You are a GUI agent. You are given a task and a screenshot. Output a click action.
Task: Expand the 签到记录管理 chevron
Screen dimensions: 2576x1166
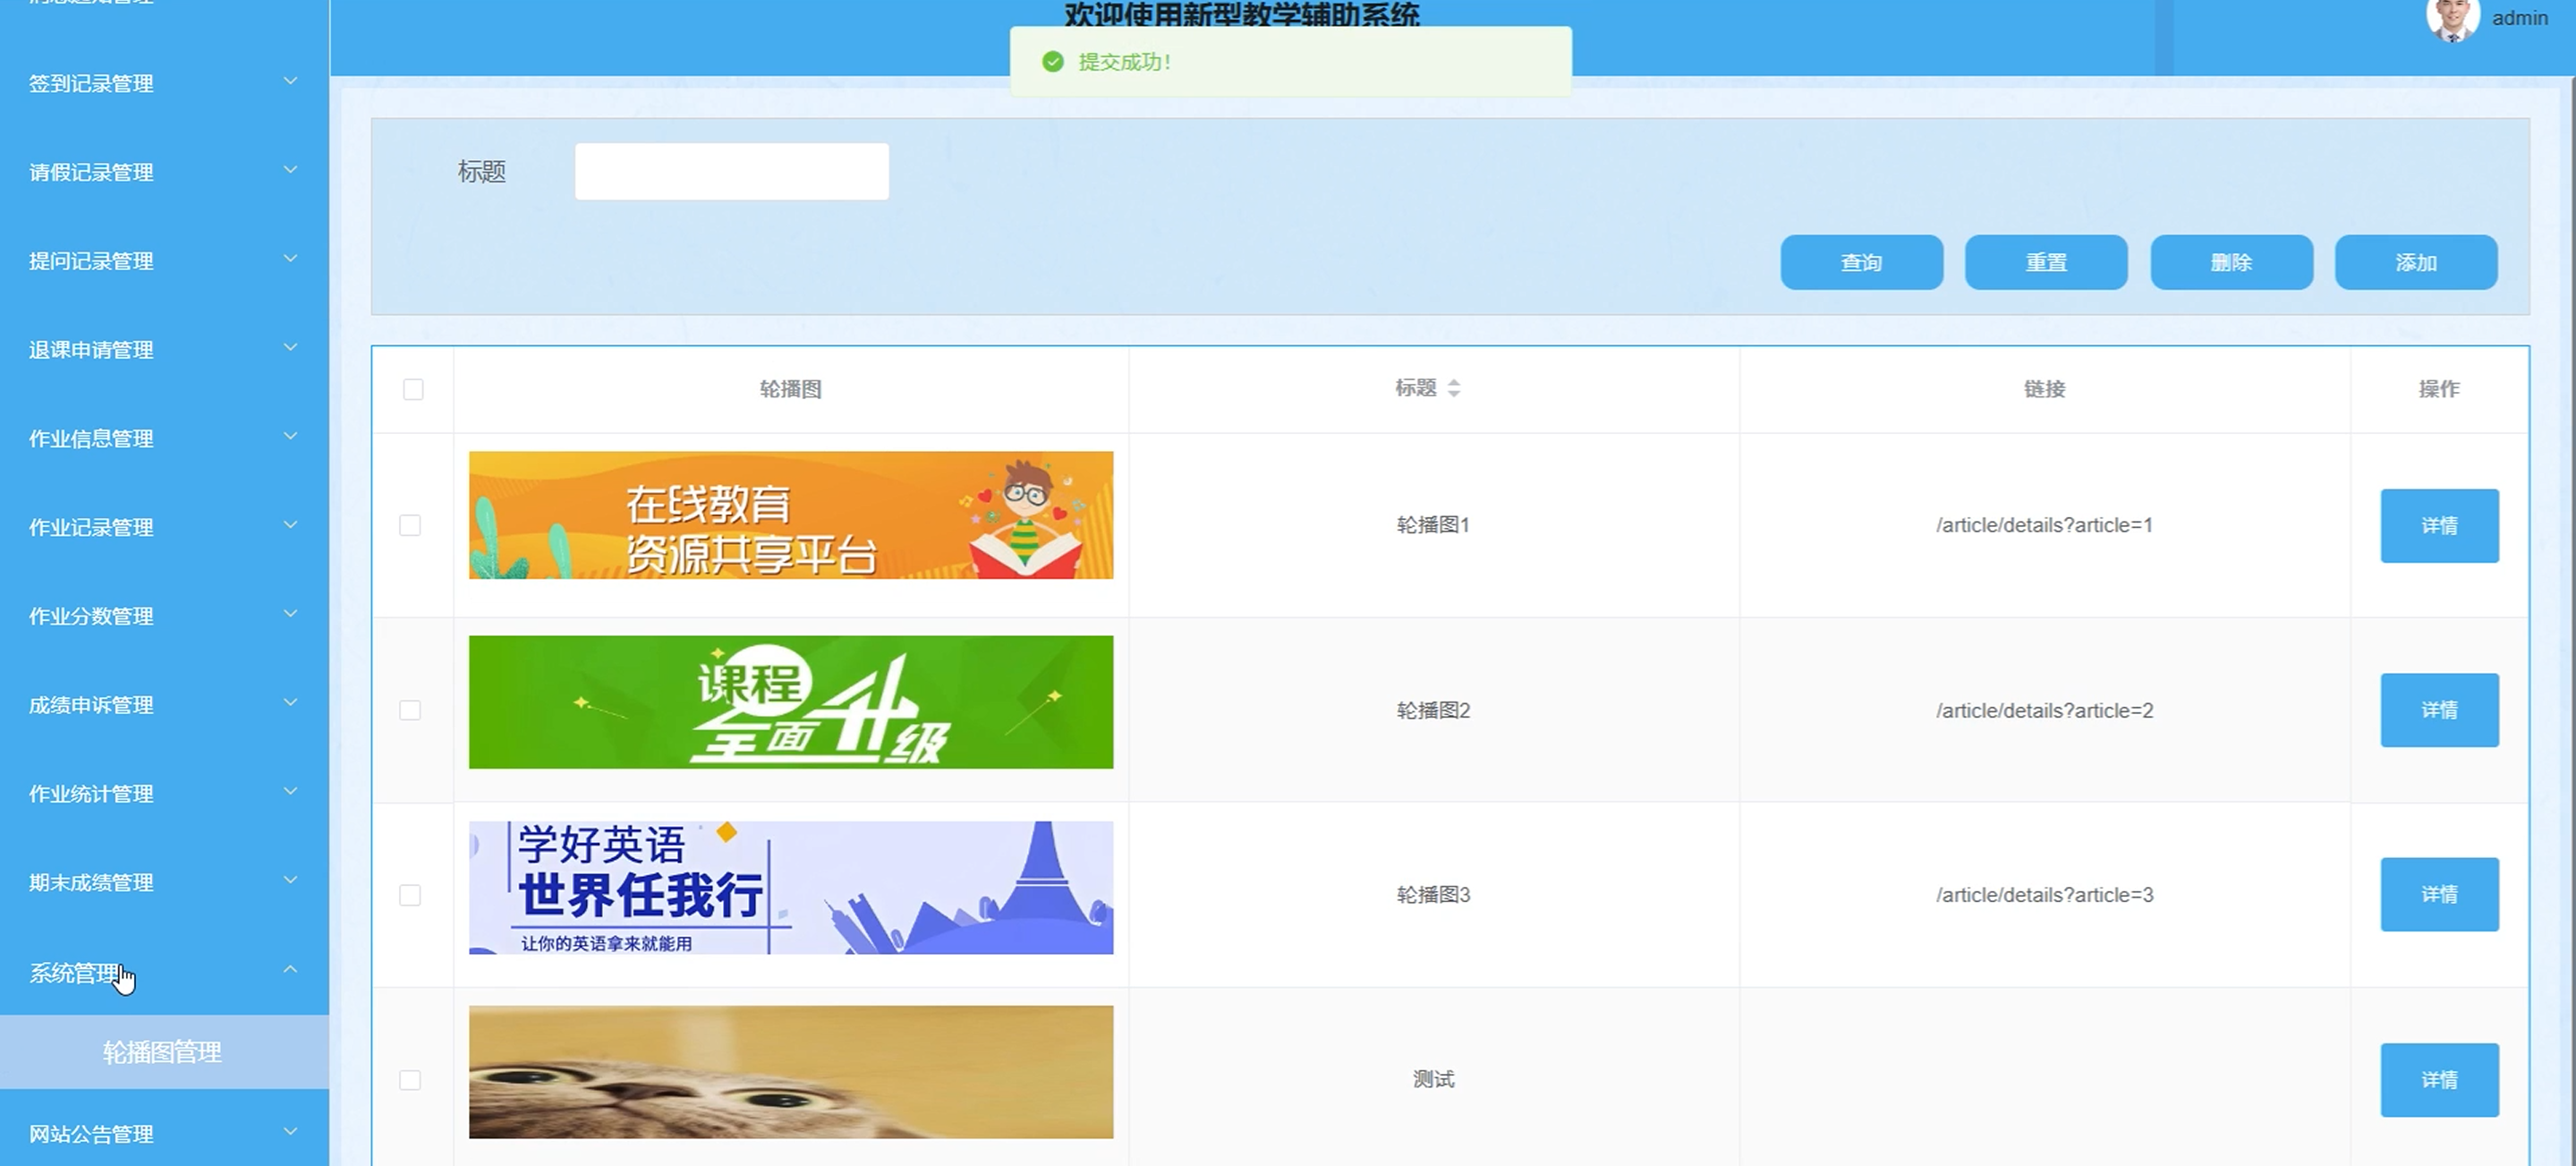[x=290, y=82]
